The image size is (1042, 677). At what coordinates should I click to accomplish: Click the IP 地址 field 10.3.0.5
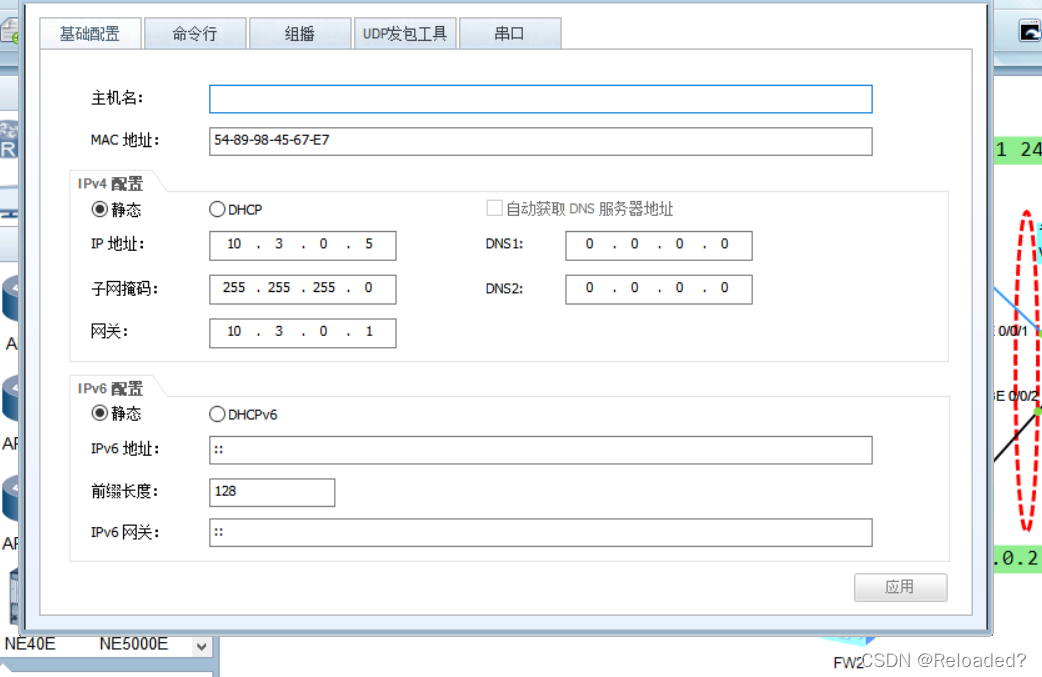pyautogui.click(x=302, y=245)
